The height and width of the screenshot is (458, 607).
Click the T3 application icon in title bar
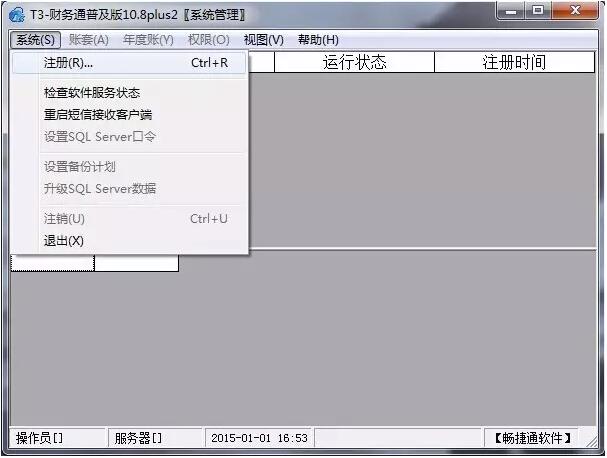coord(17,15)
